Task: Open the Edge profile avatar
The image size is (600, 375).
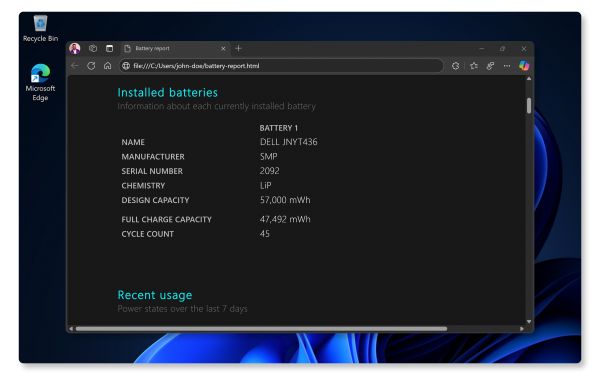Action: point(75,49)
